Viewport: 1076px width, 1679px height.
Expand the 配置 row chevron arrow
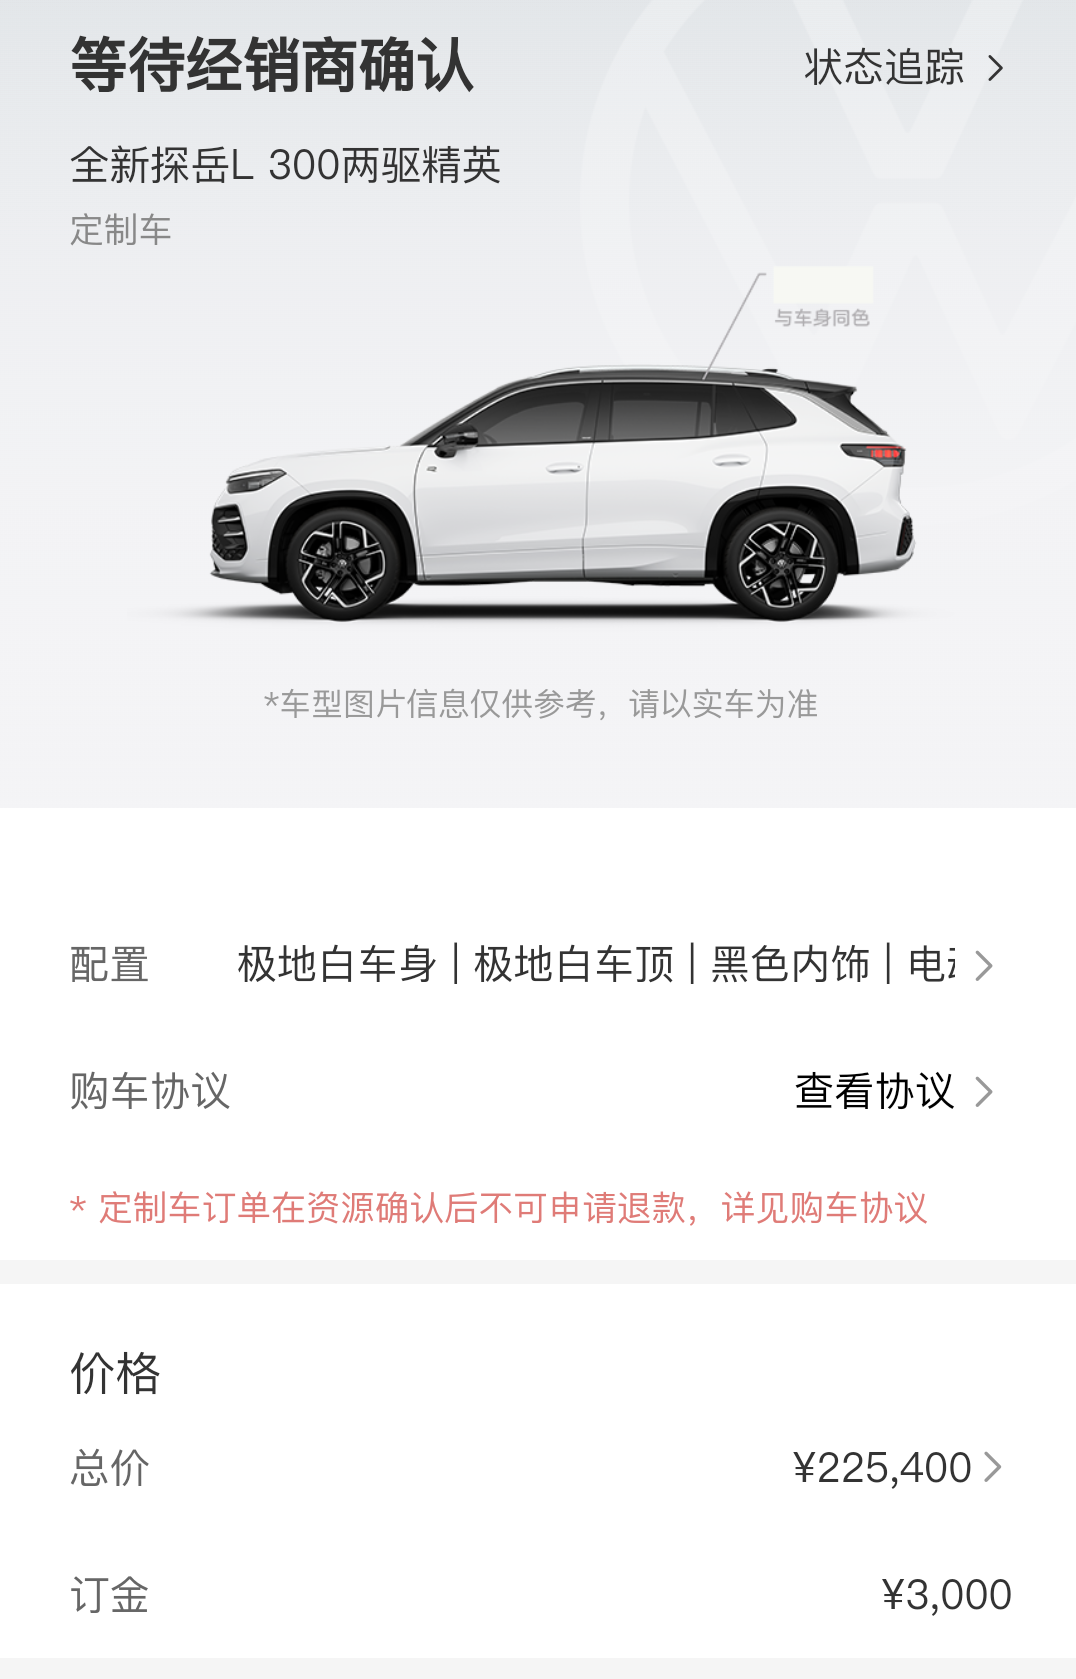(984, 966)
